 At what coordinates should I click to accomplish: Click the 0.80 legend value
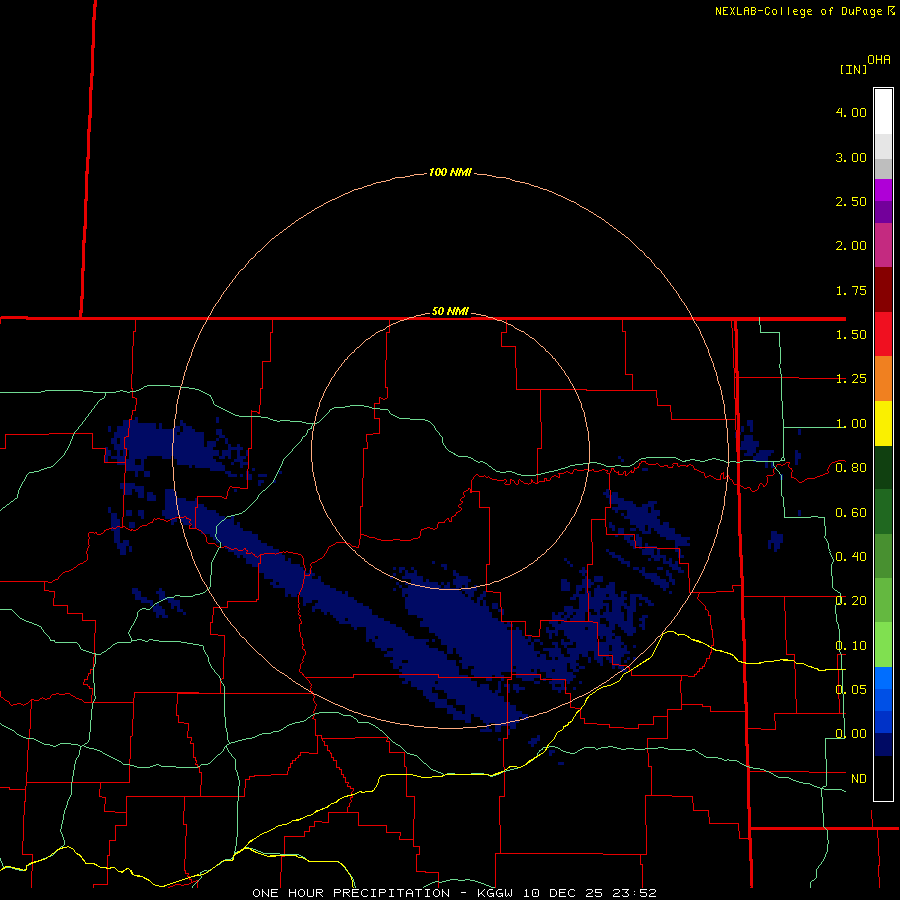(x=851, y=468)
